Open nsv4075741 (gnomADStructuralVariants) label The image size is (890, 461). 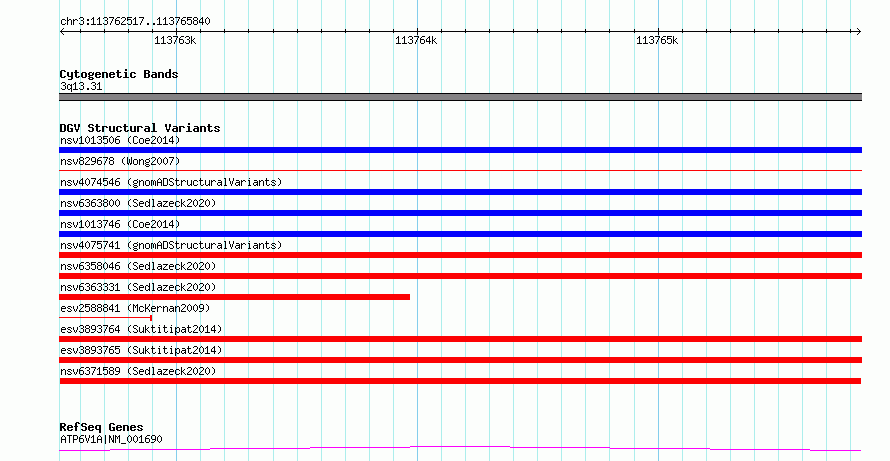(171, 245)
